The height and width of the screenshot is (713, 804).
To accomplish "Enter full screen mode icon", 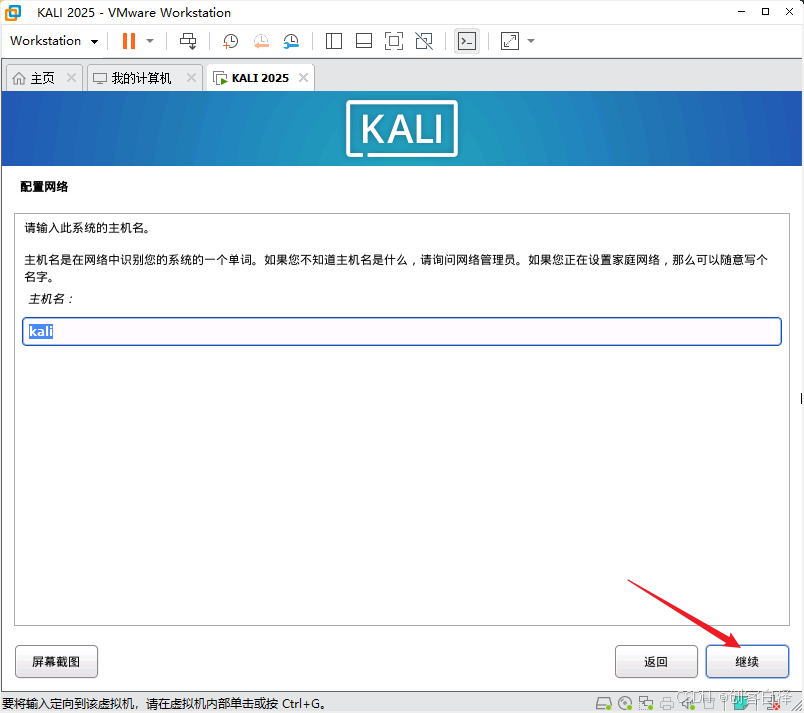I will pos(394,41).
